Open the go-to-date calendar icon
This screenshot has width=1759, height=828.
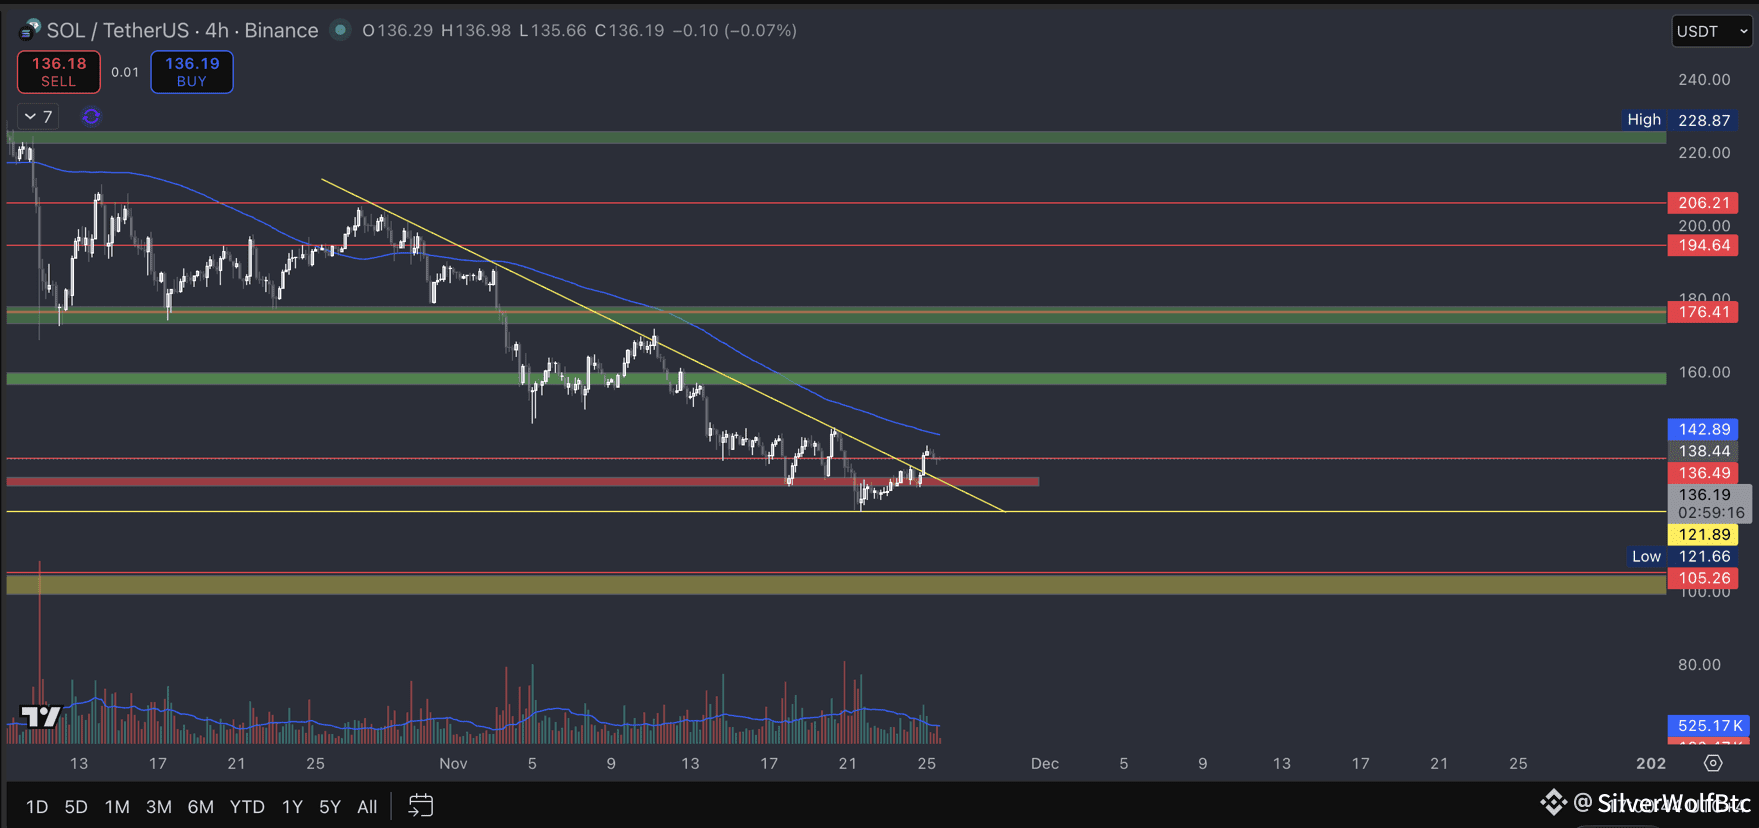pos(421,805)
